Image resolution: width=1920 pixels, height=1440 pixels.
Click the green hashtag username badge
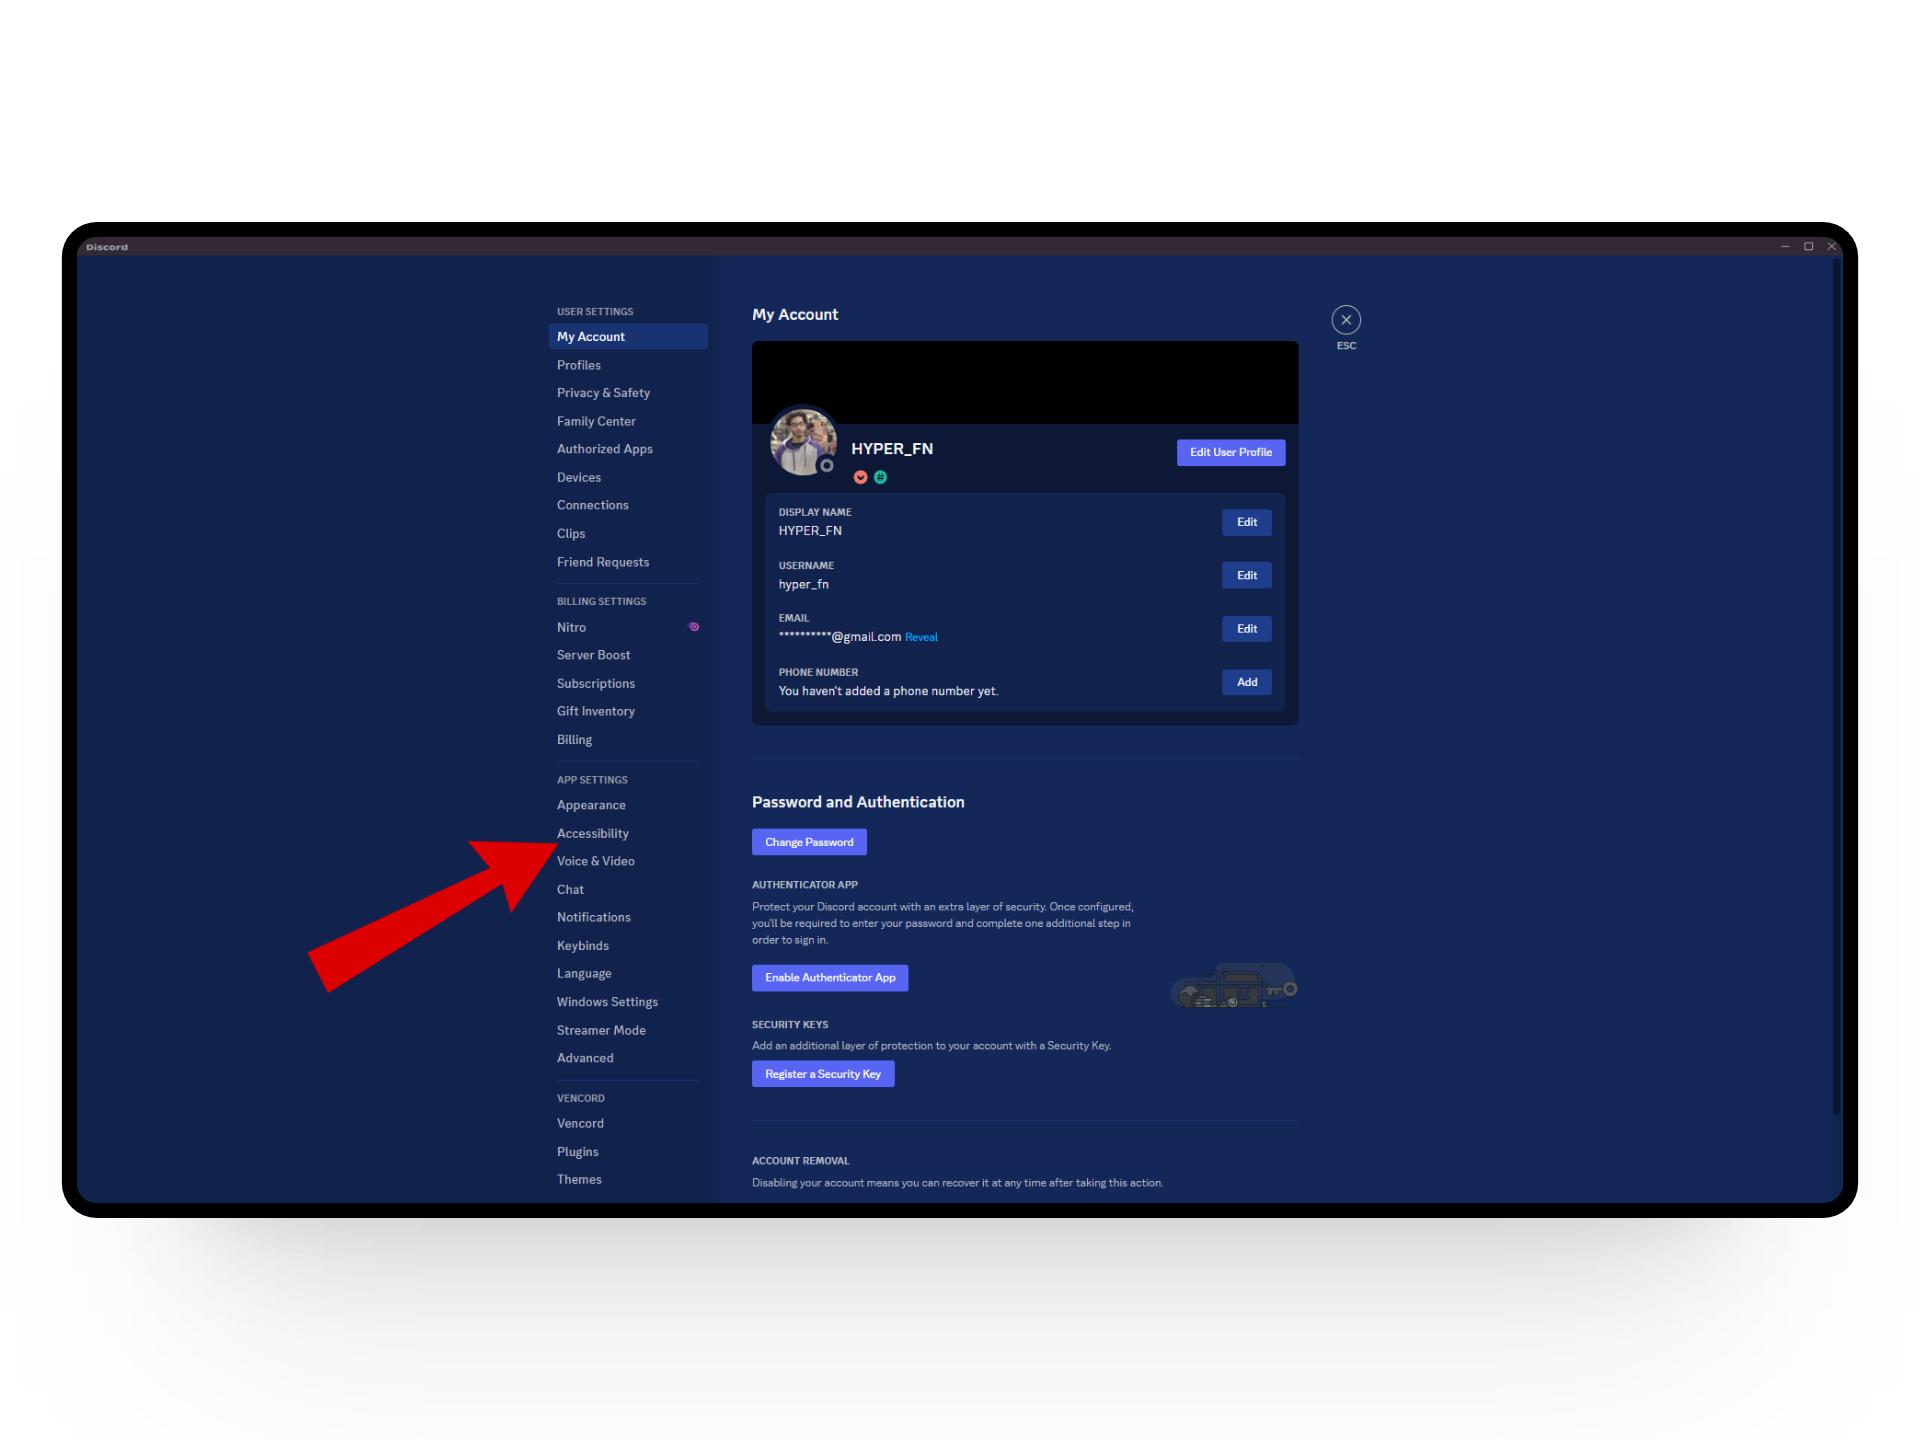click(880, 477)
